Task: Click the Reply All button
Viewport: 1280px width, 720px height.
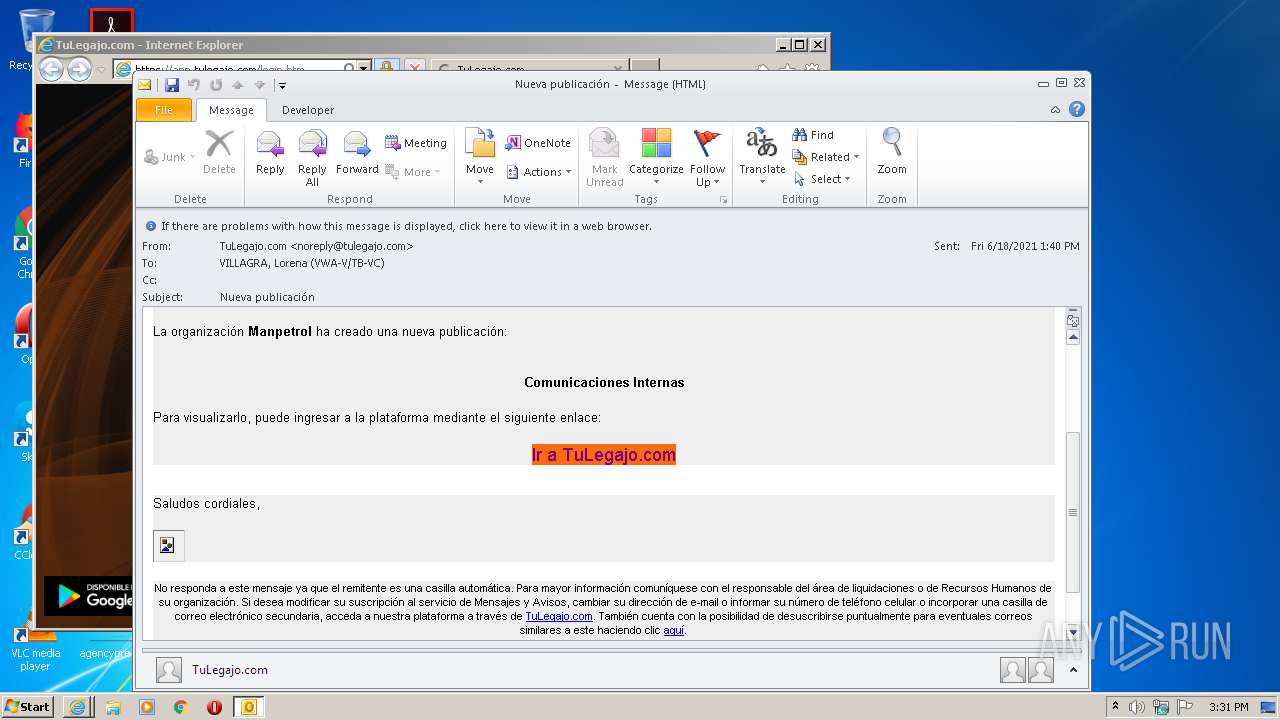Action: click(x=312, y=157)
